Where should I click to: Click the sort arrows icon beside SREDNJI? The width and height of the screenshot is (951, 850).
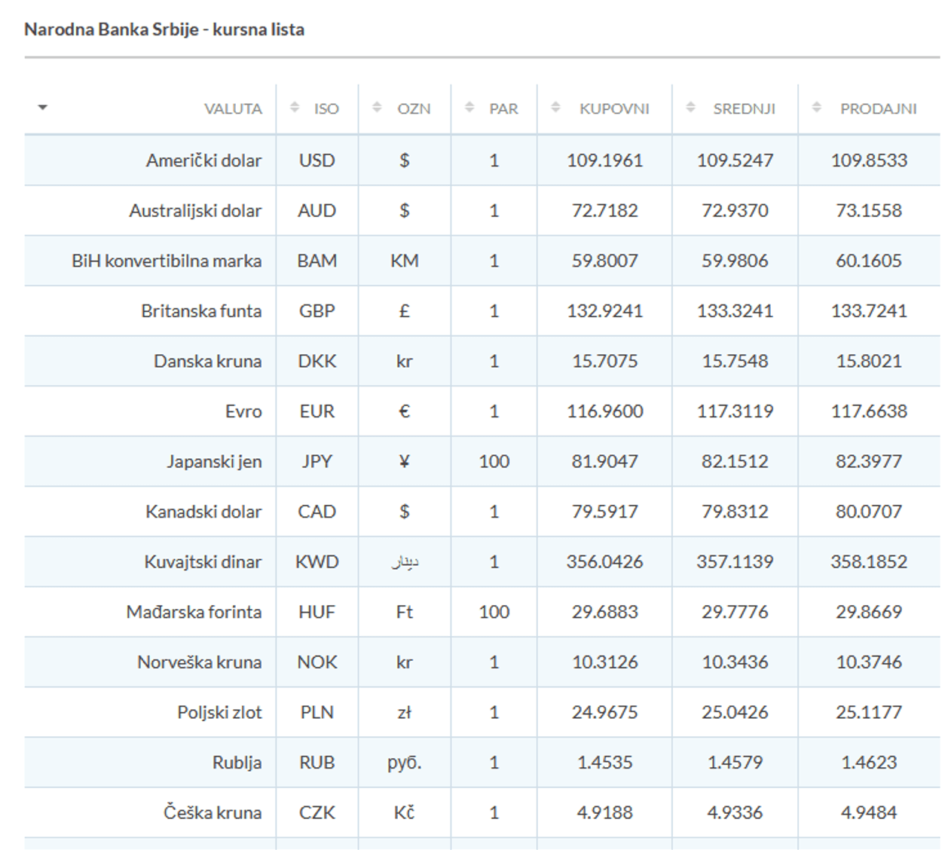pos(690,107)
